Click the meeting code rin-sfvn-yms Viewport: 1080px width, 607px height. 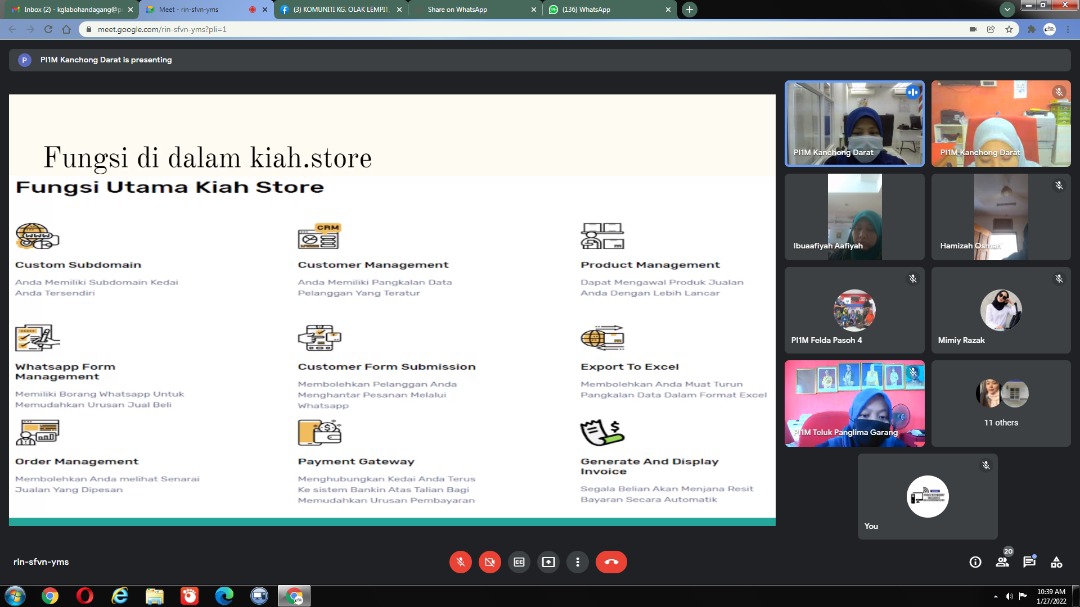tap(41, 562)
